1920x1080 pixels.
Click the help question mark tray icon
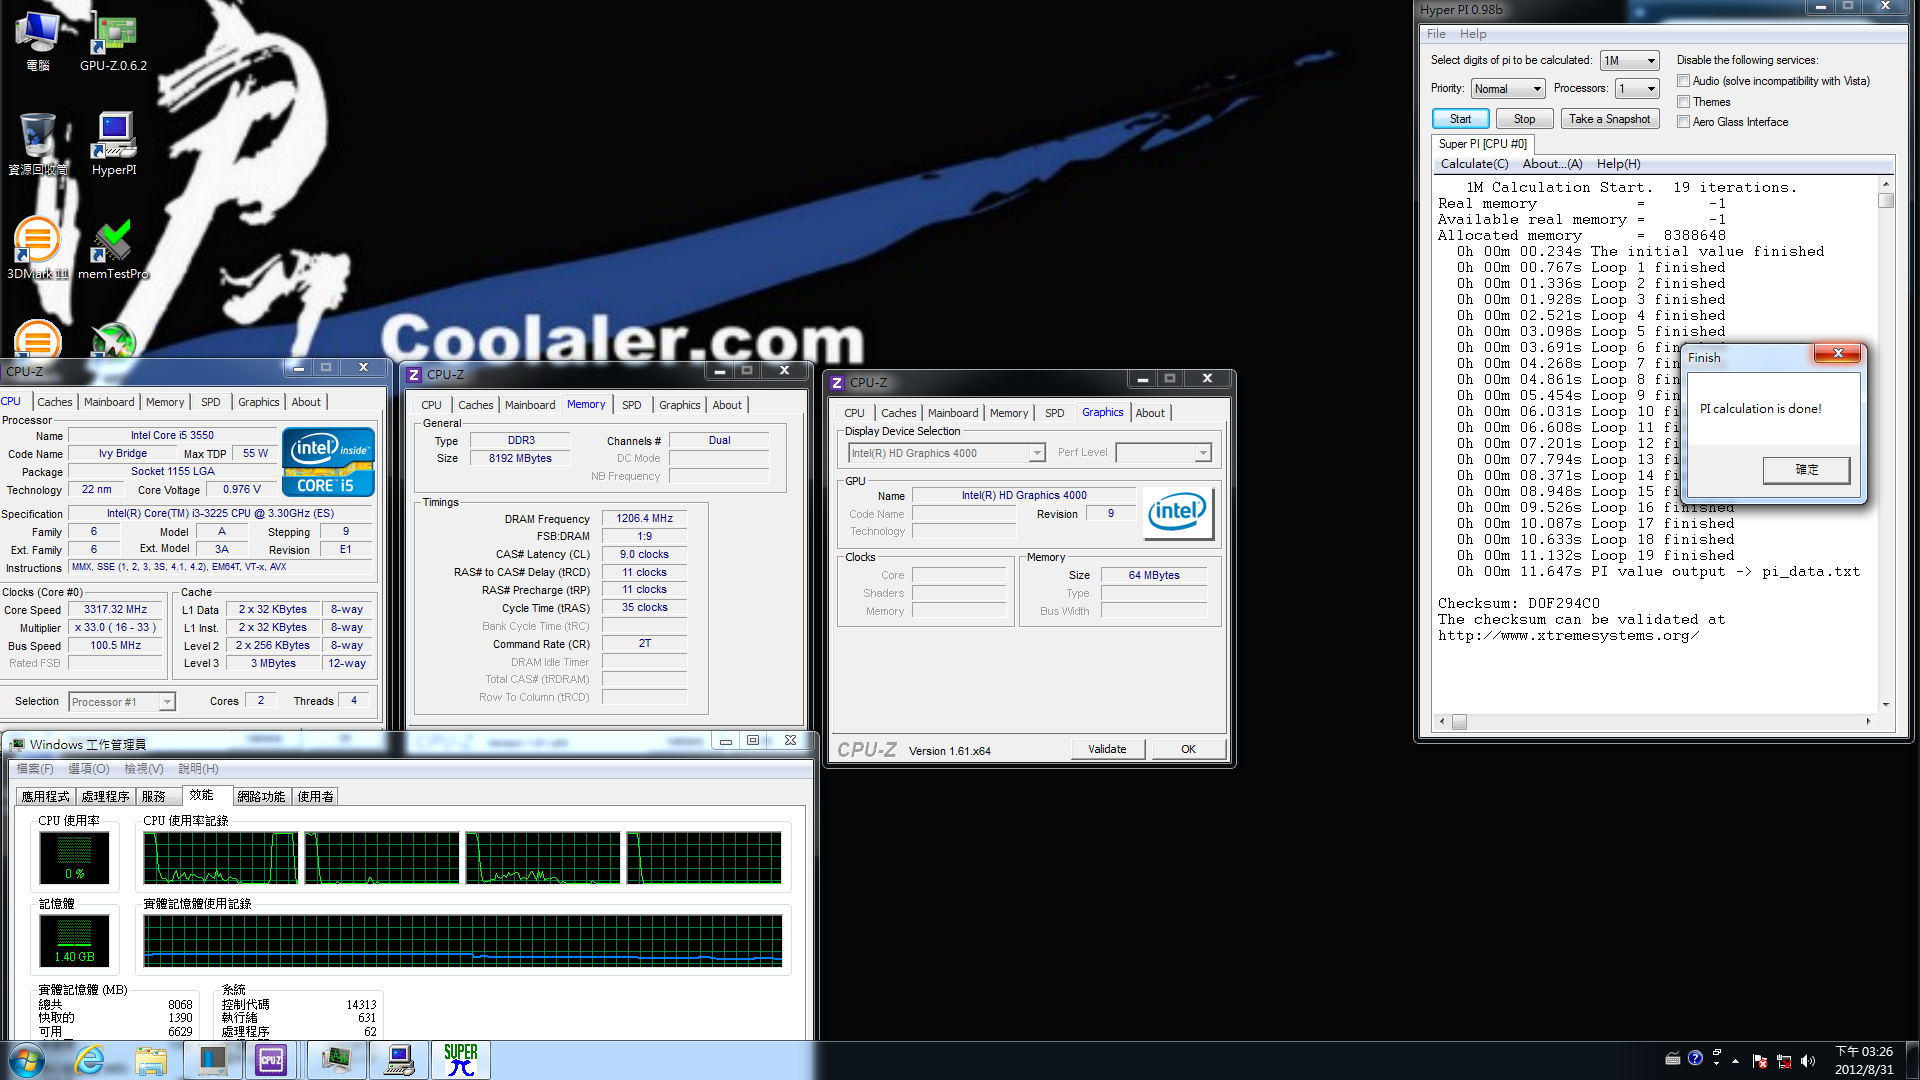tap(1695, 1058)
